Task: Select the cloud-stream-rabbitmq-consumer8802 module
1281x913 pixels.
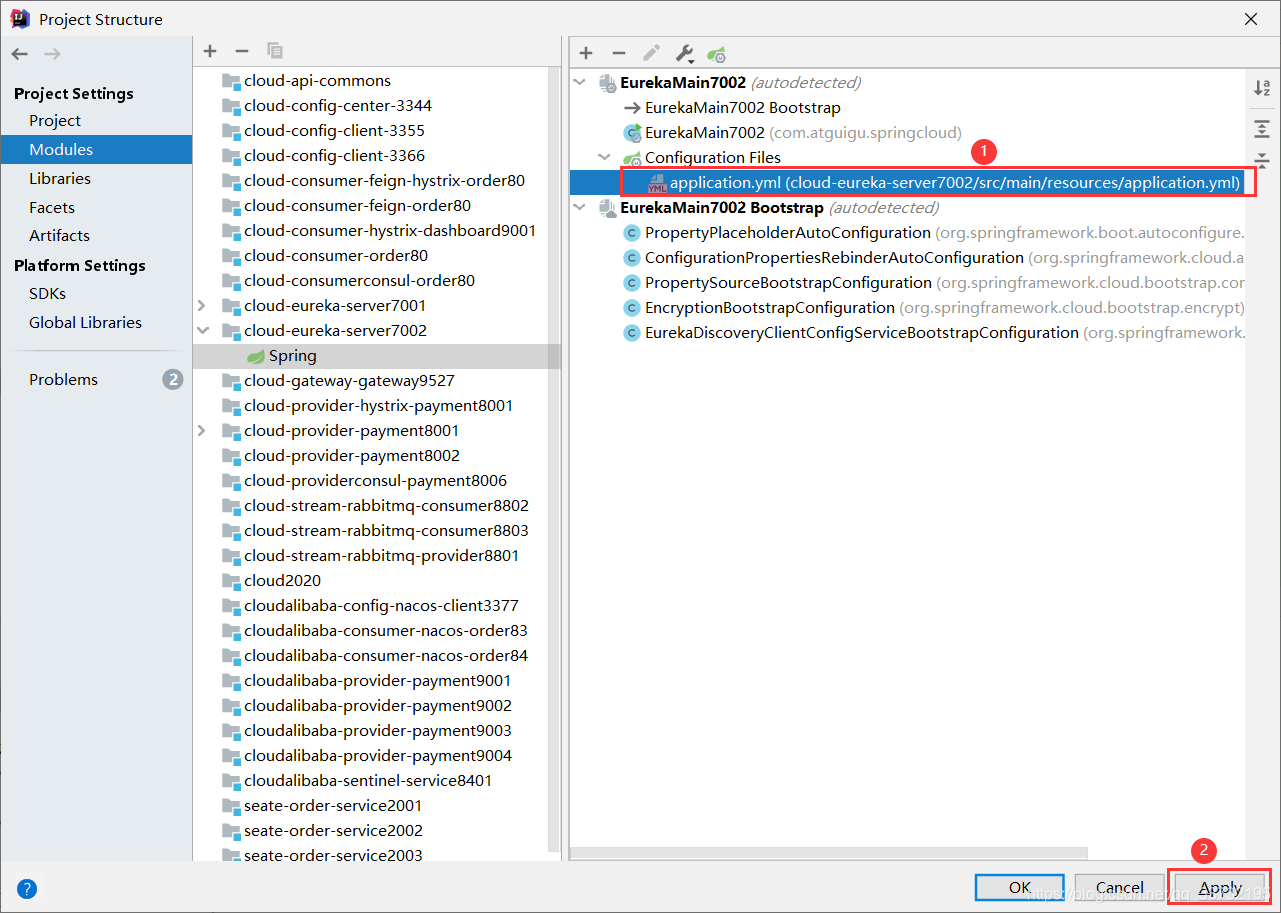Action: pyautogui.click(x=386, y=506)
